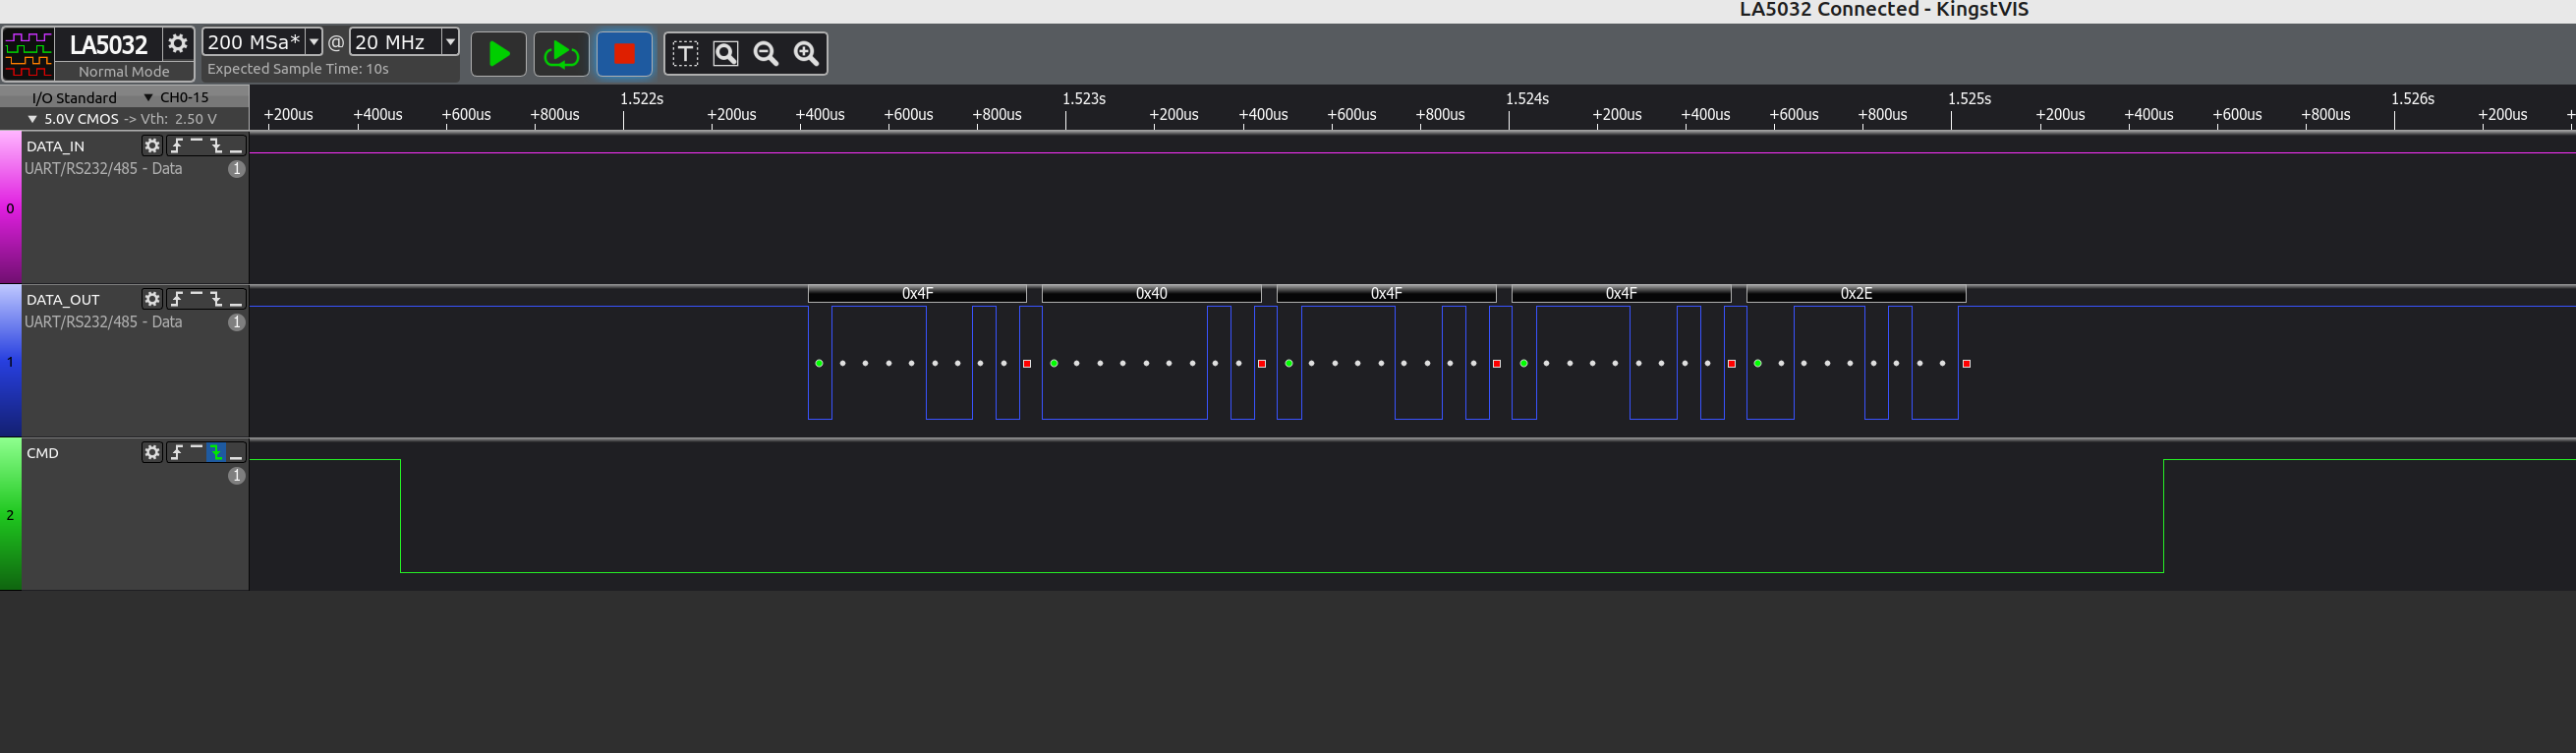Start repeated loop capture
This screenshot has width=2576, height=753.
561,54
